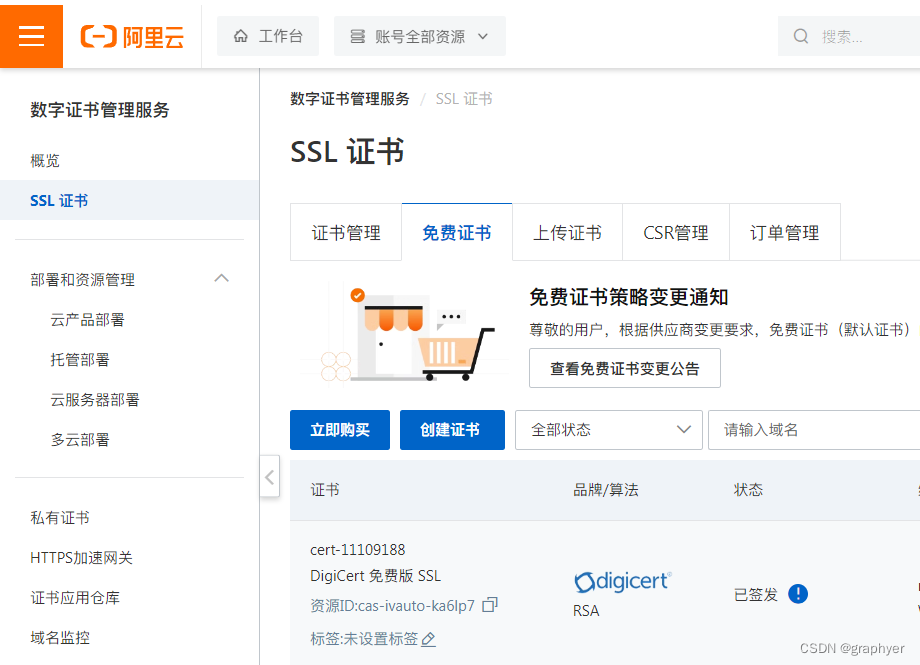Select the 免费证书 tab

457,232
